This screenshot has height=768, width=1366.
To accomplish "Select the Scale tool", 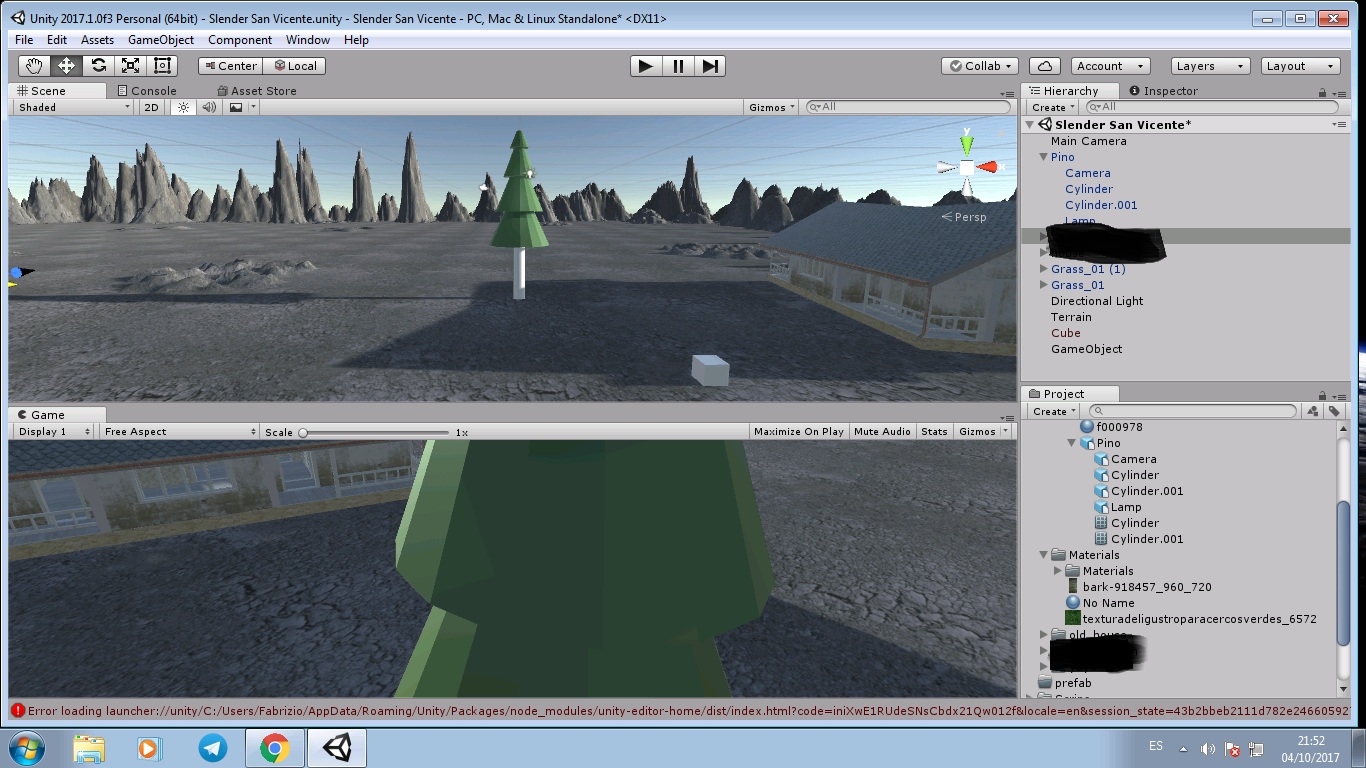I will pos(130,66).
